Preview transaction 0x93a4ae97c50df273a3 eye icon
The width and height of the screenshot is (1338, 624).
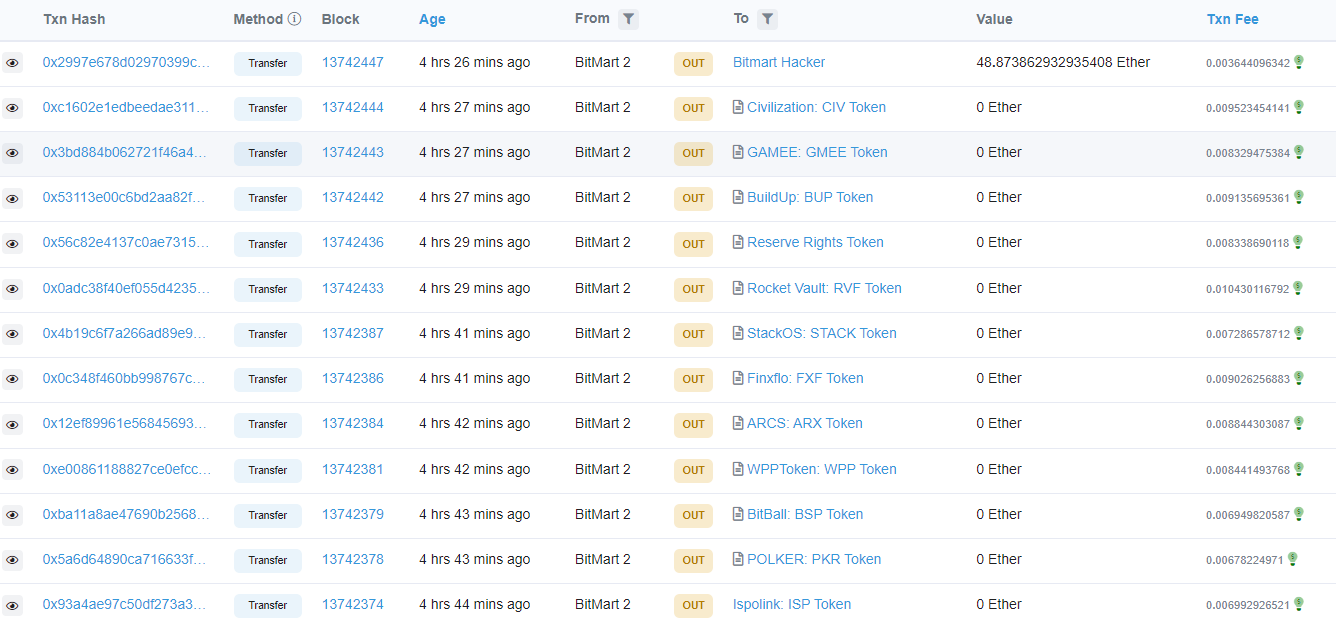(12, 605)
